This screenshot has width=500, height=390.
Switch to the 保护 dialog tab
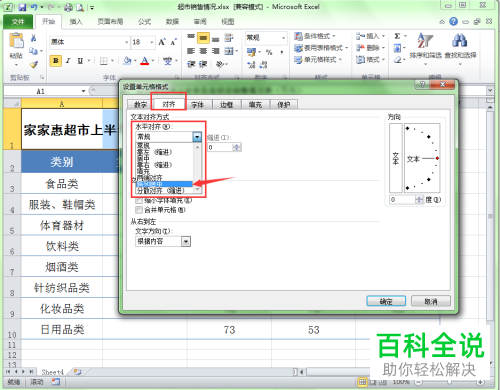click(x=284, y=105)
